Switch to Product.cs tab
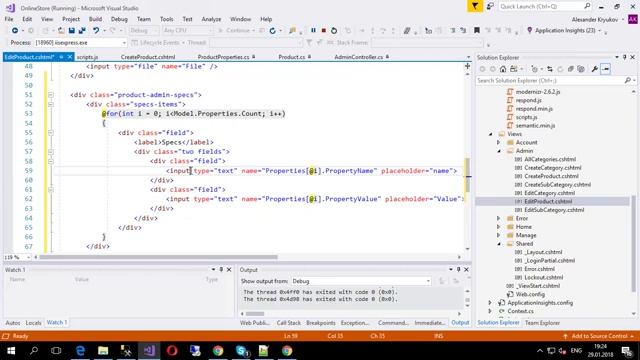640x360 pixels. pos(291,57)
